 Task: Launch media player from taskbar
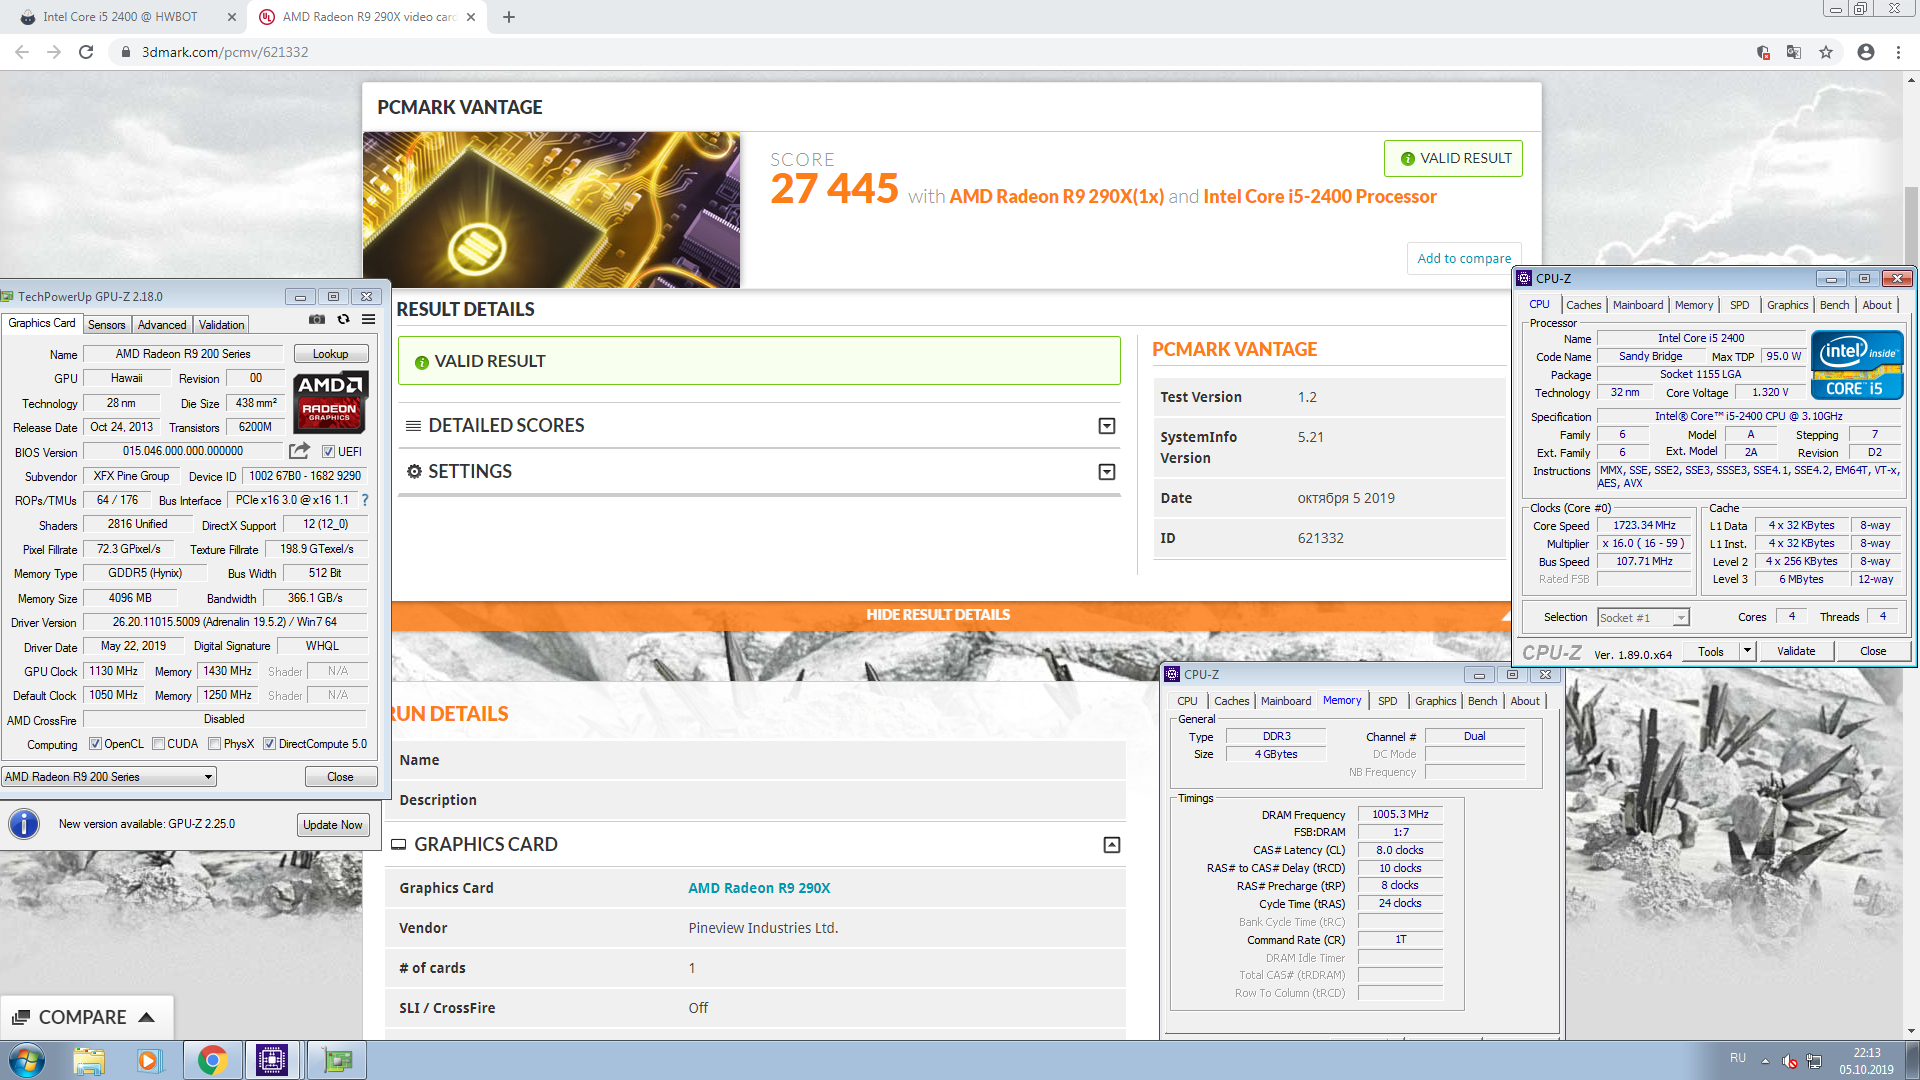(149, 1060)
